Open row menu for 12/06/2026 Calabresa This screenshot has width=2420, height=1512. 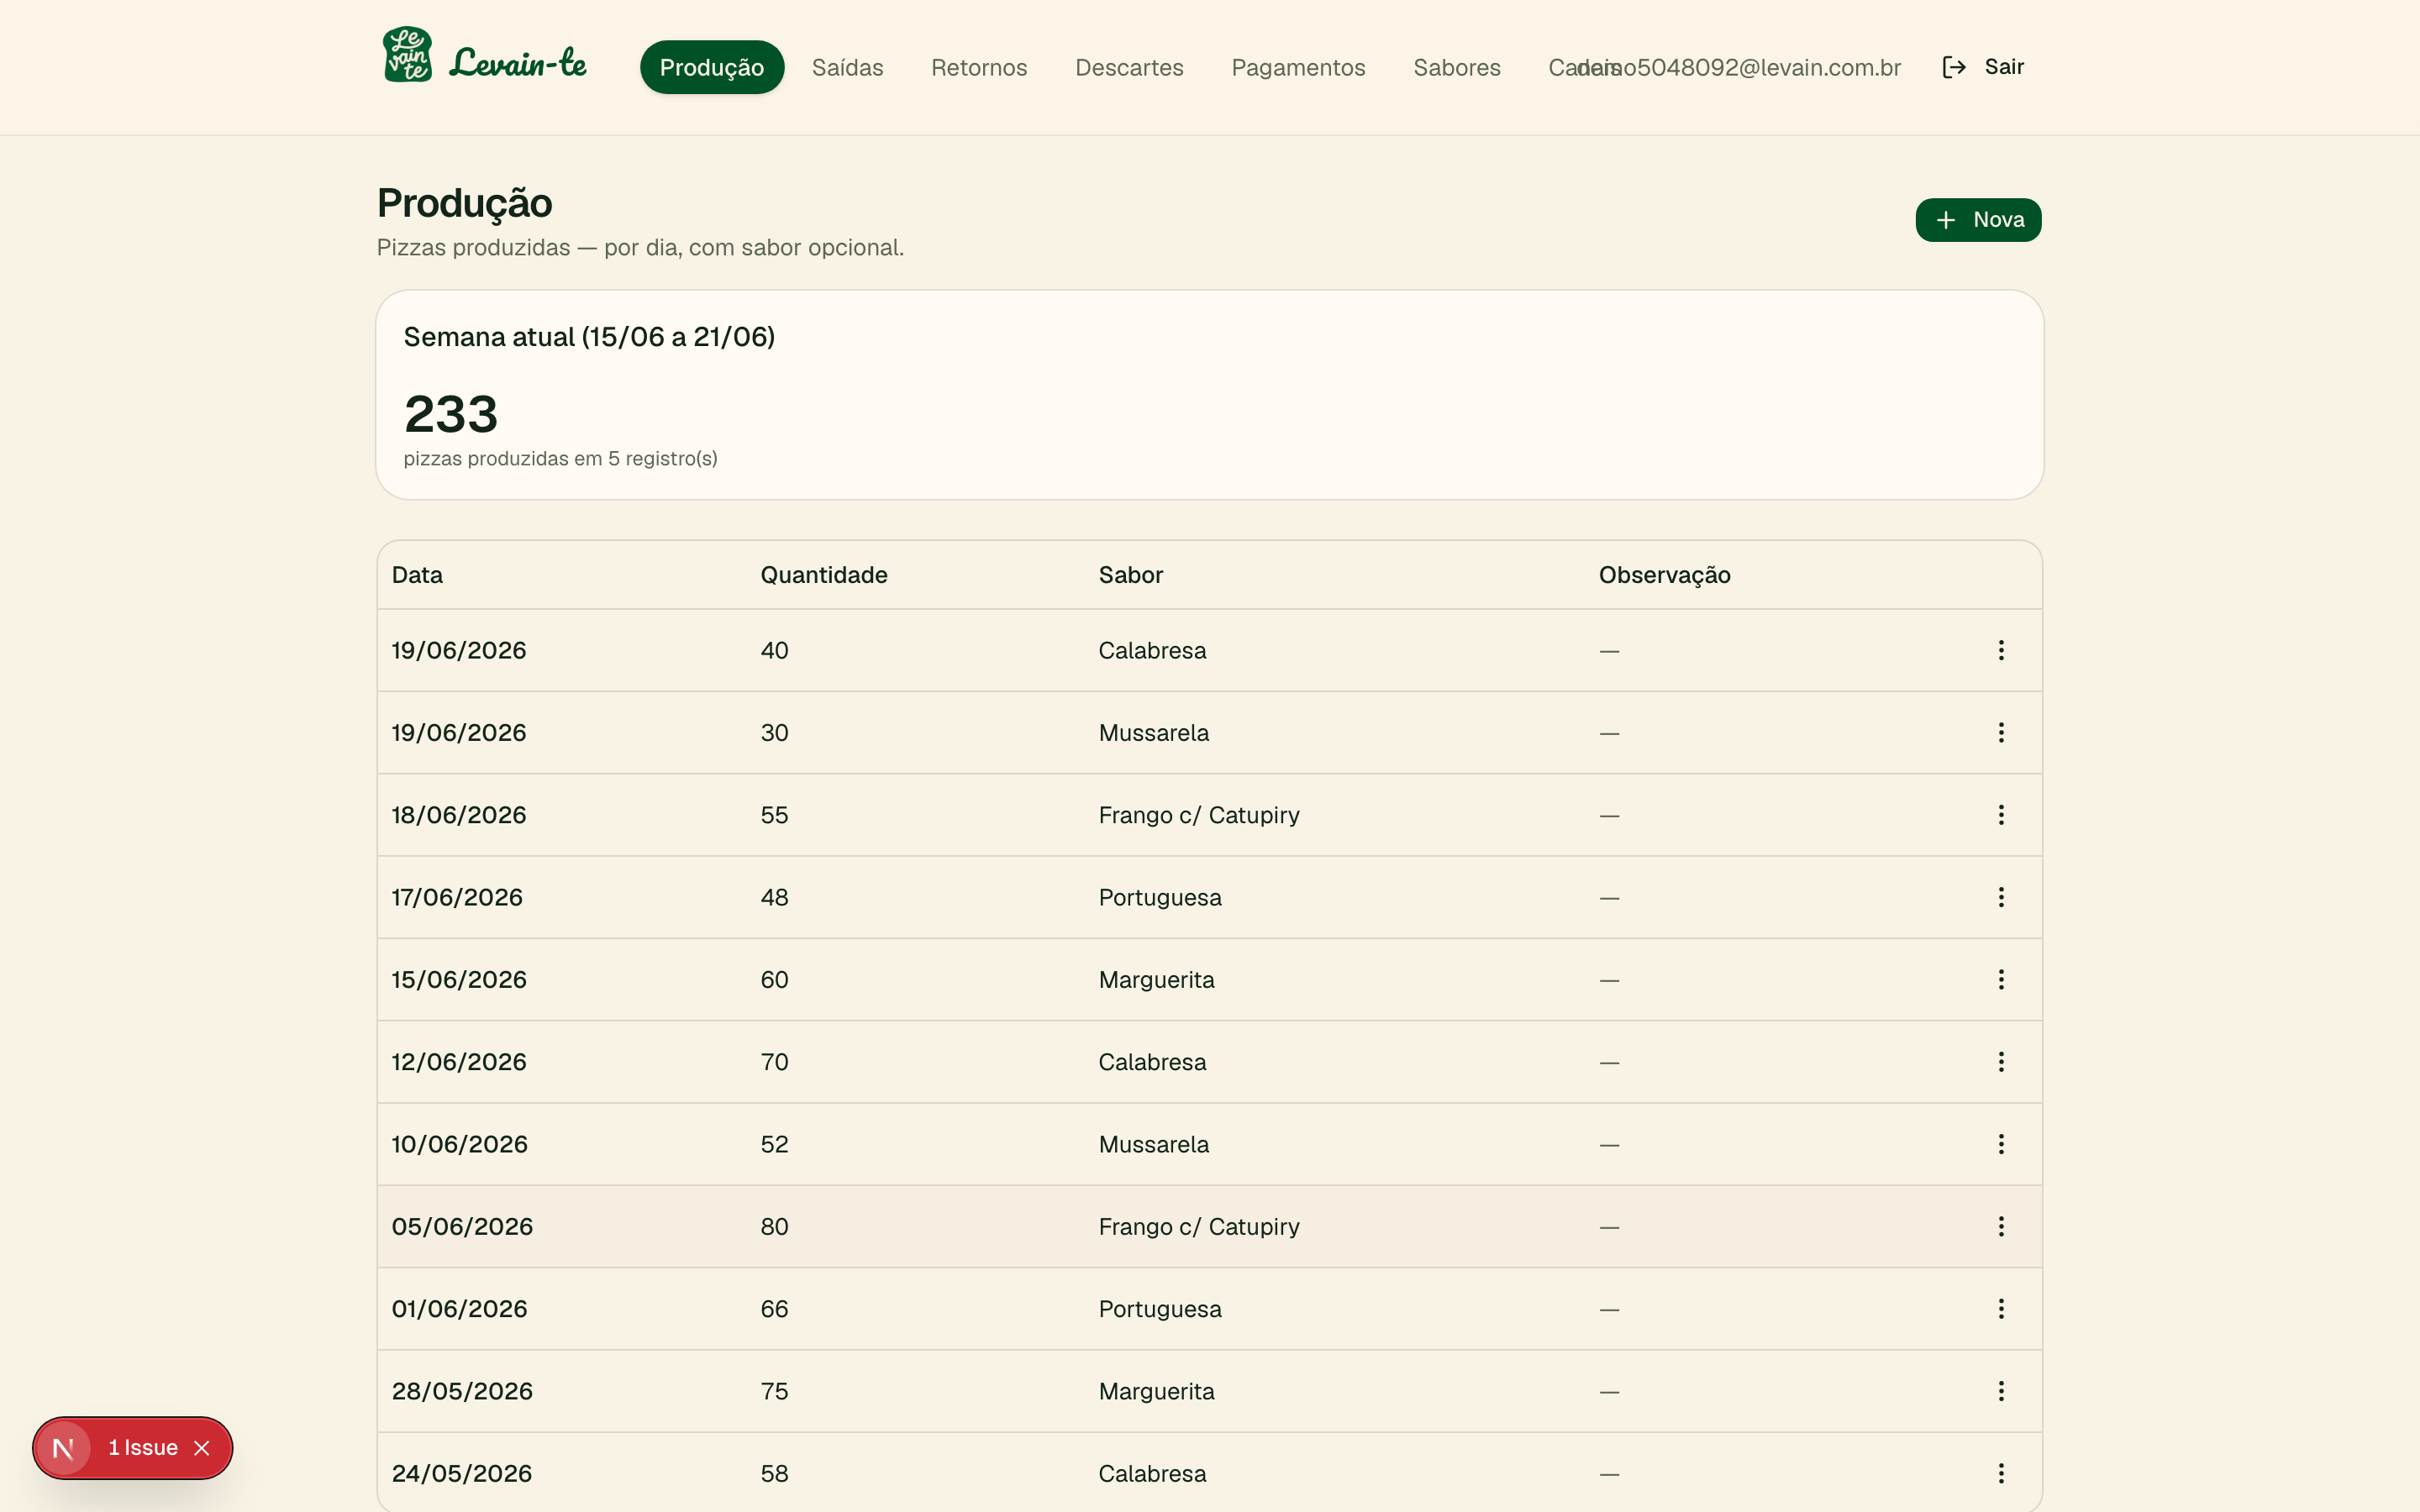pyautogui.click(x=2001, y=1061)
